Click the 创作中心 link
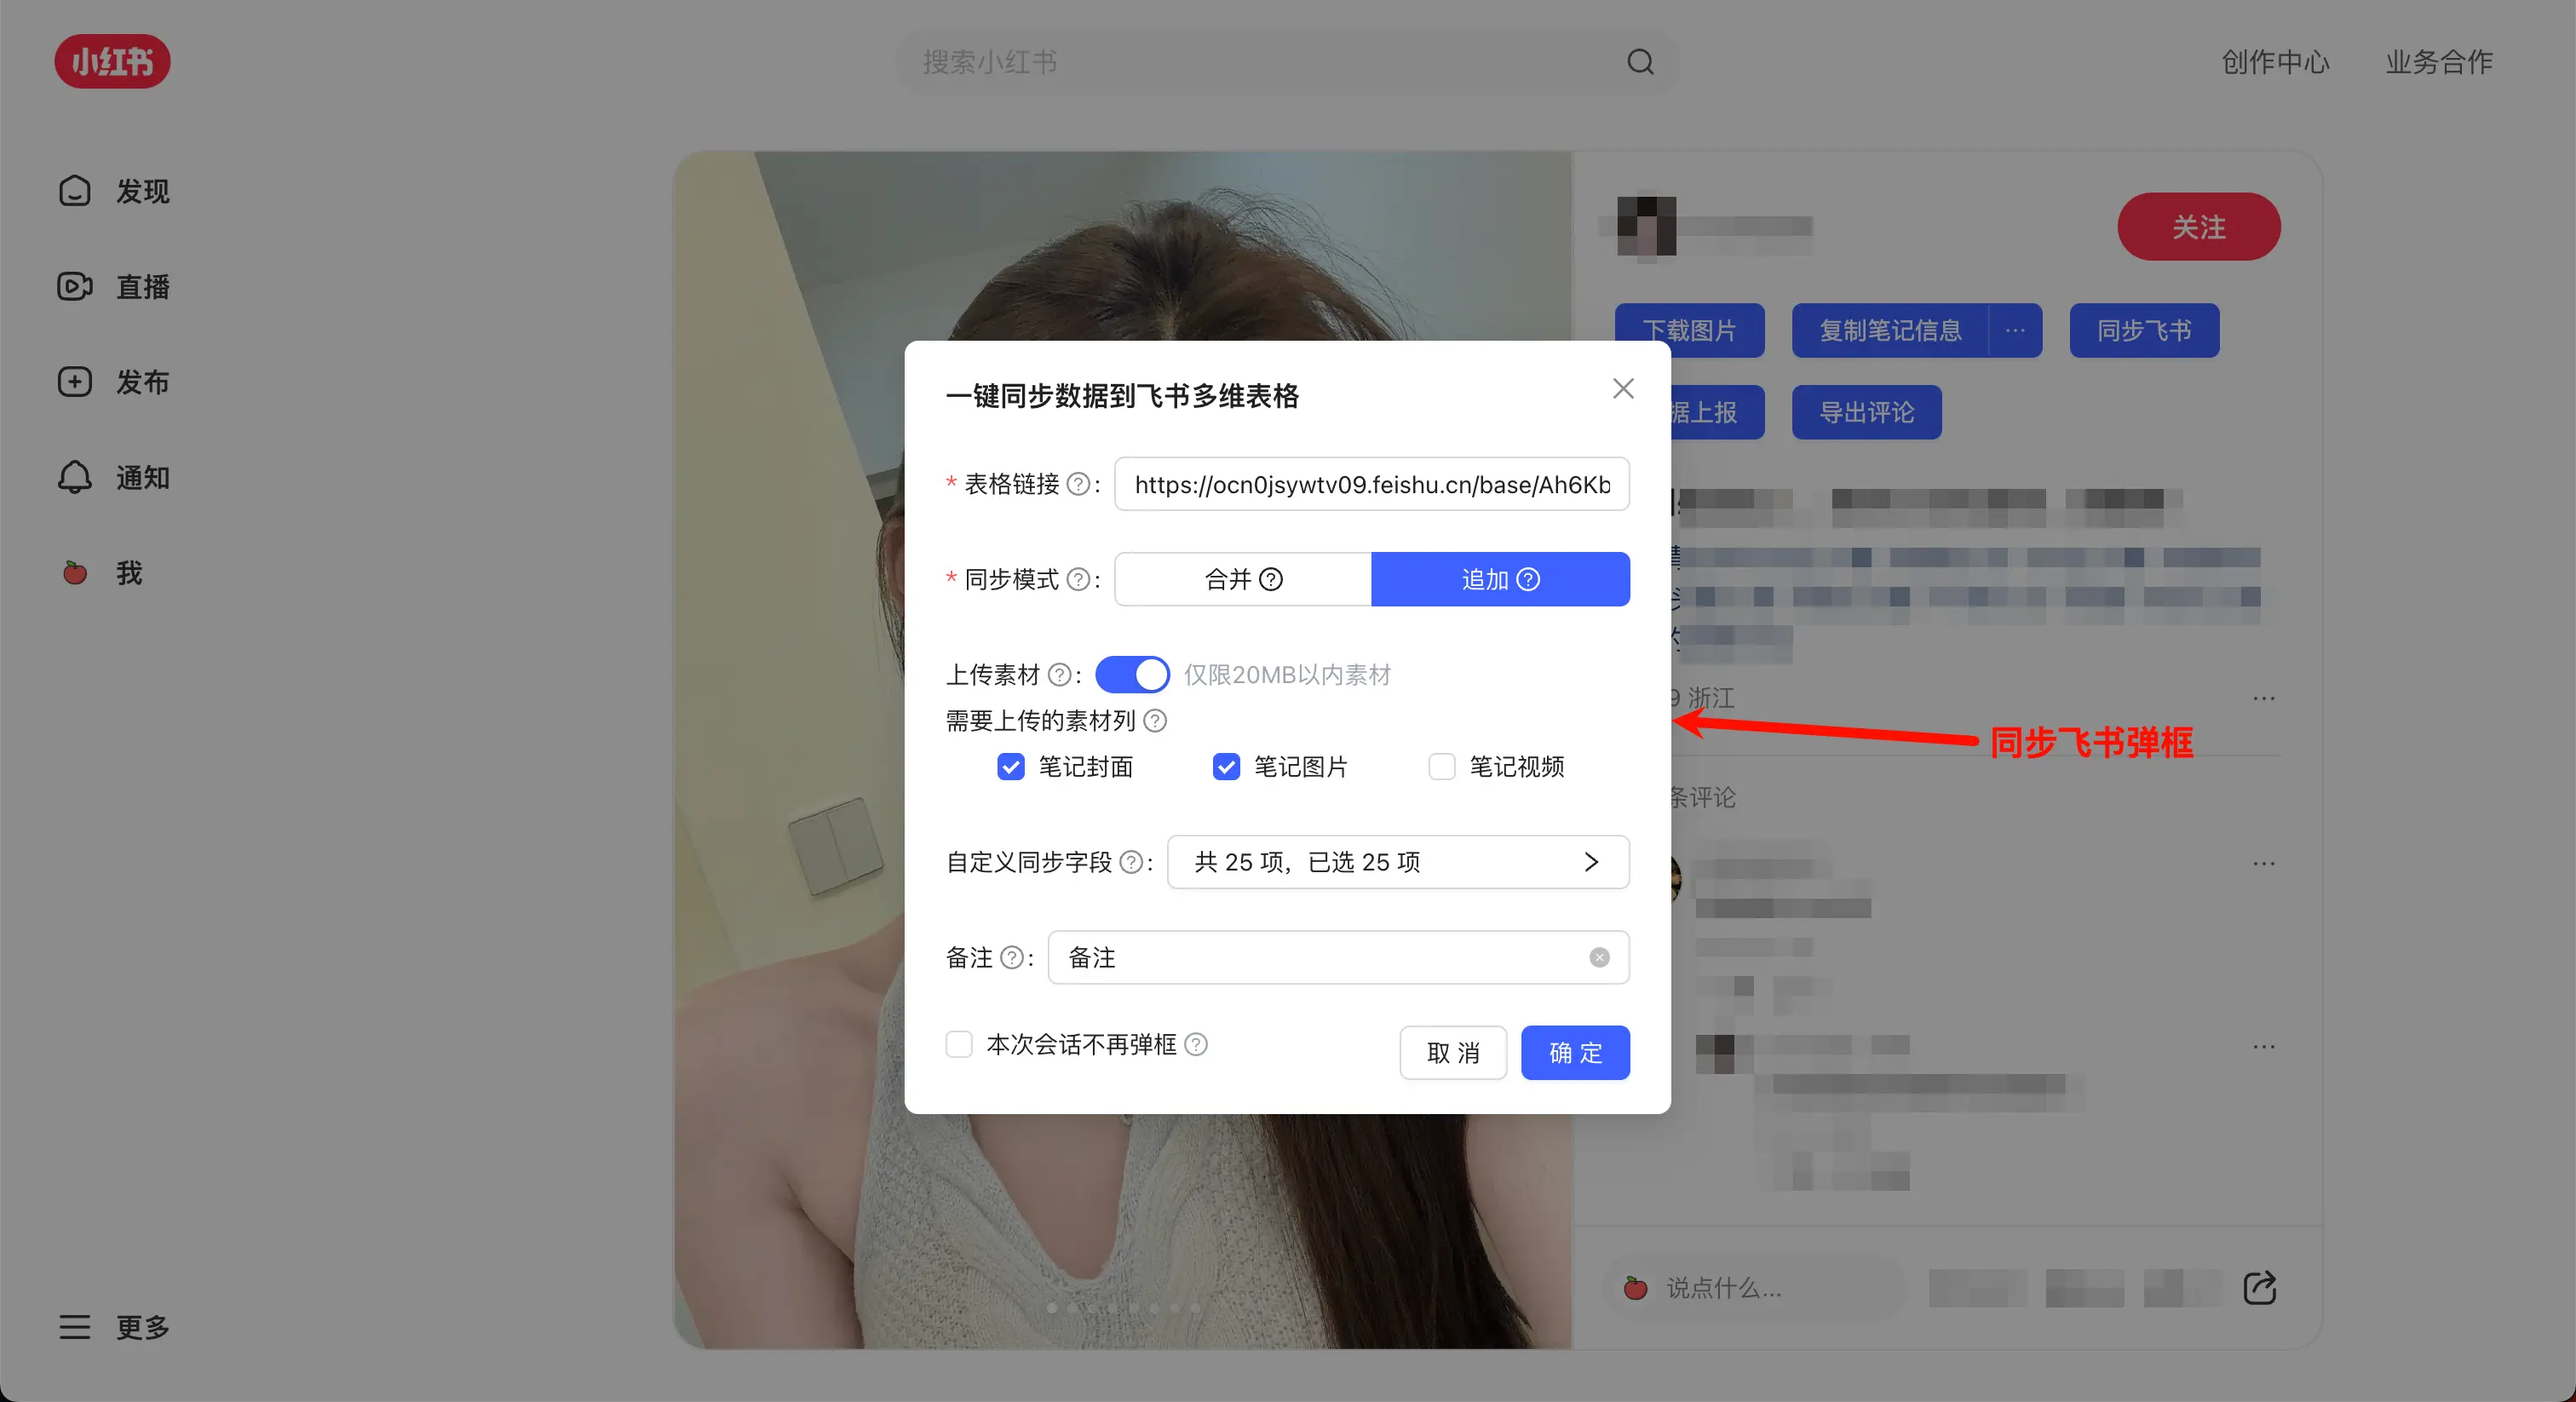The width and height of the screenshot is (2576, 1402). pos(2275,62)
